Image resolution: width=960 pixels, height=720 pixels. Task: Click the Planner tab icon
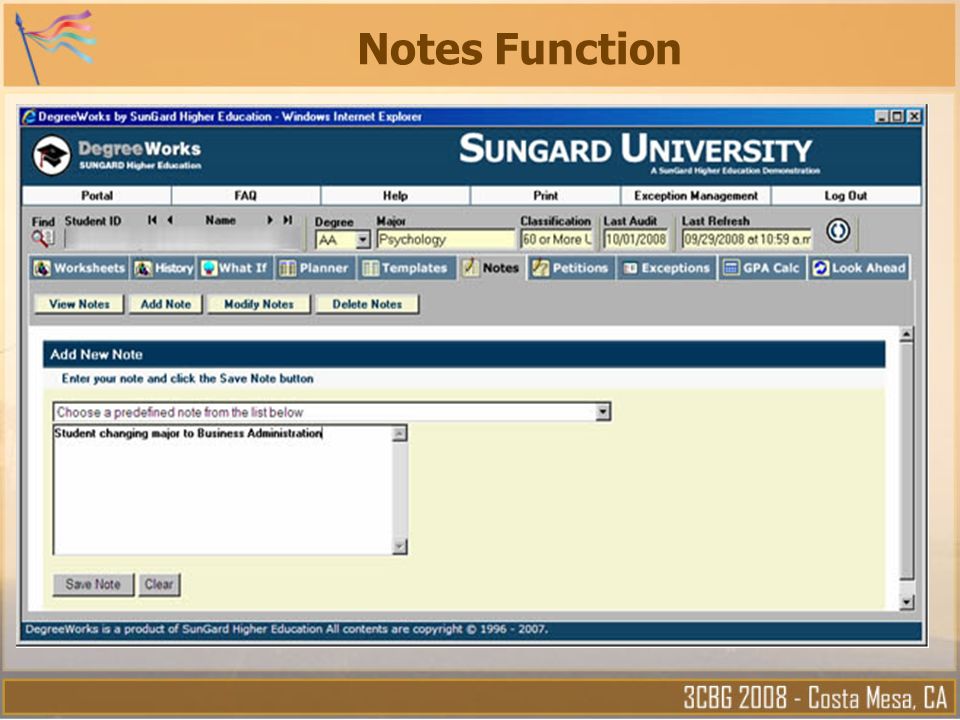point(288,268)
